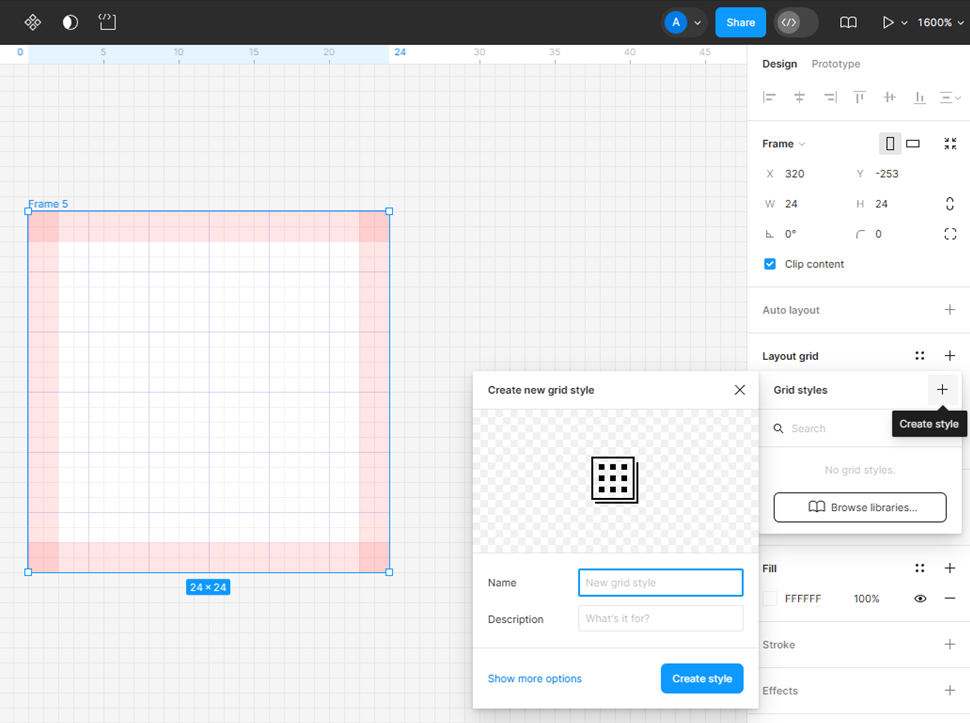Edit the fill hex value FFFFFF

(x=803, y=599)
